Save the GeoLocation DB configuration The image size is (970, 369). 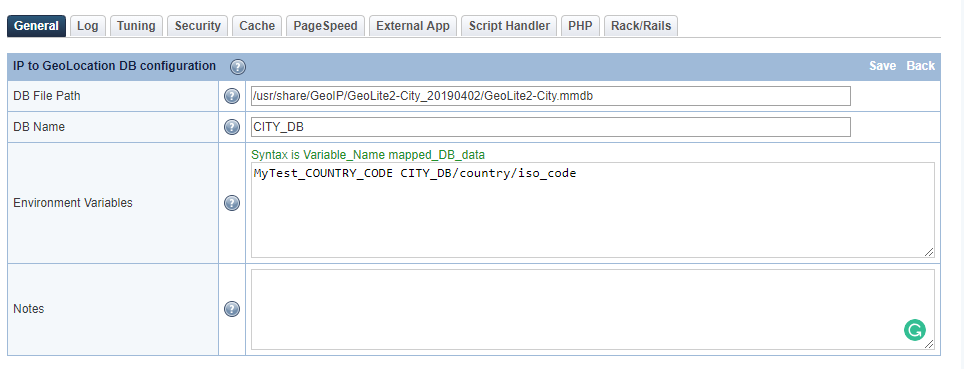click(x=882, y=66)
